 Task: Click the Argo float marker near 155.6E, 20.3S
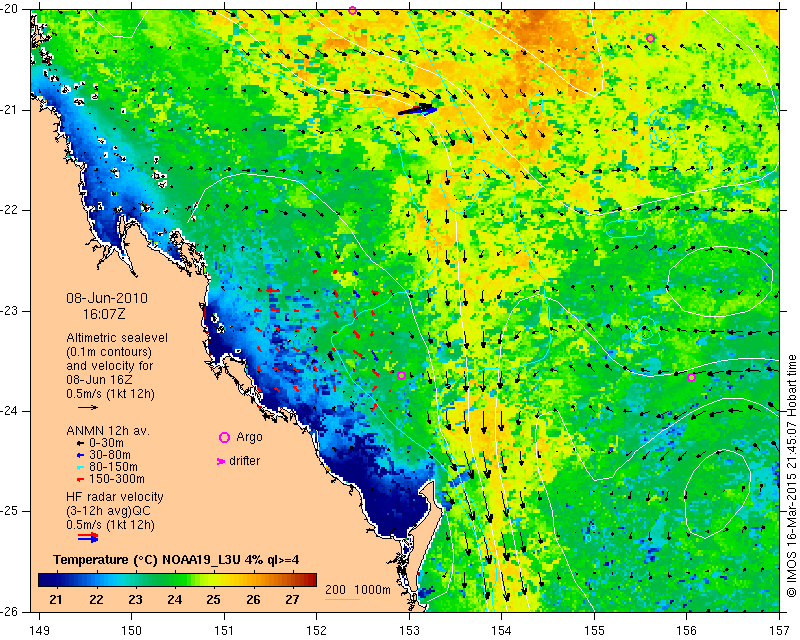coord(650,38)
